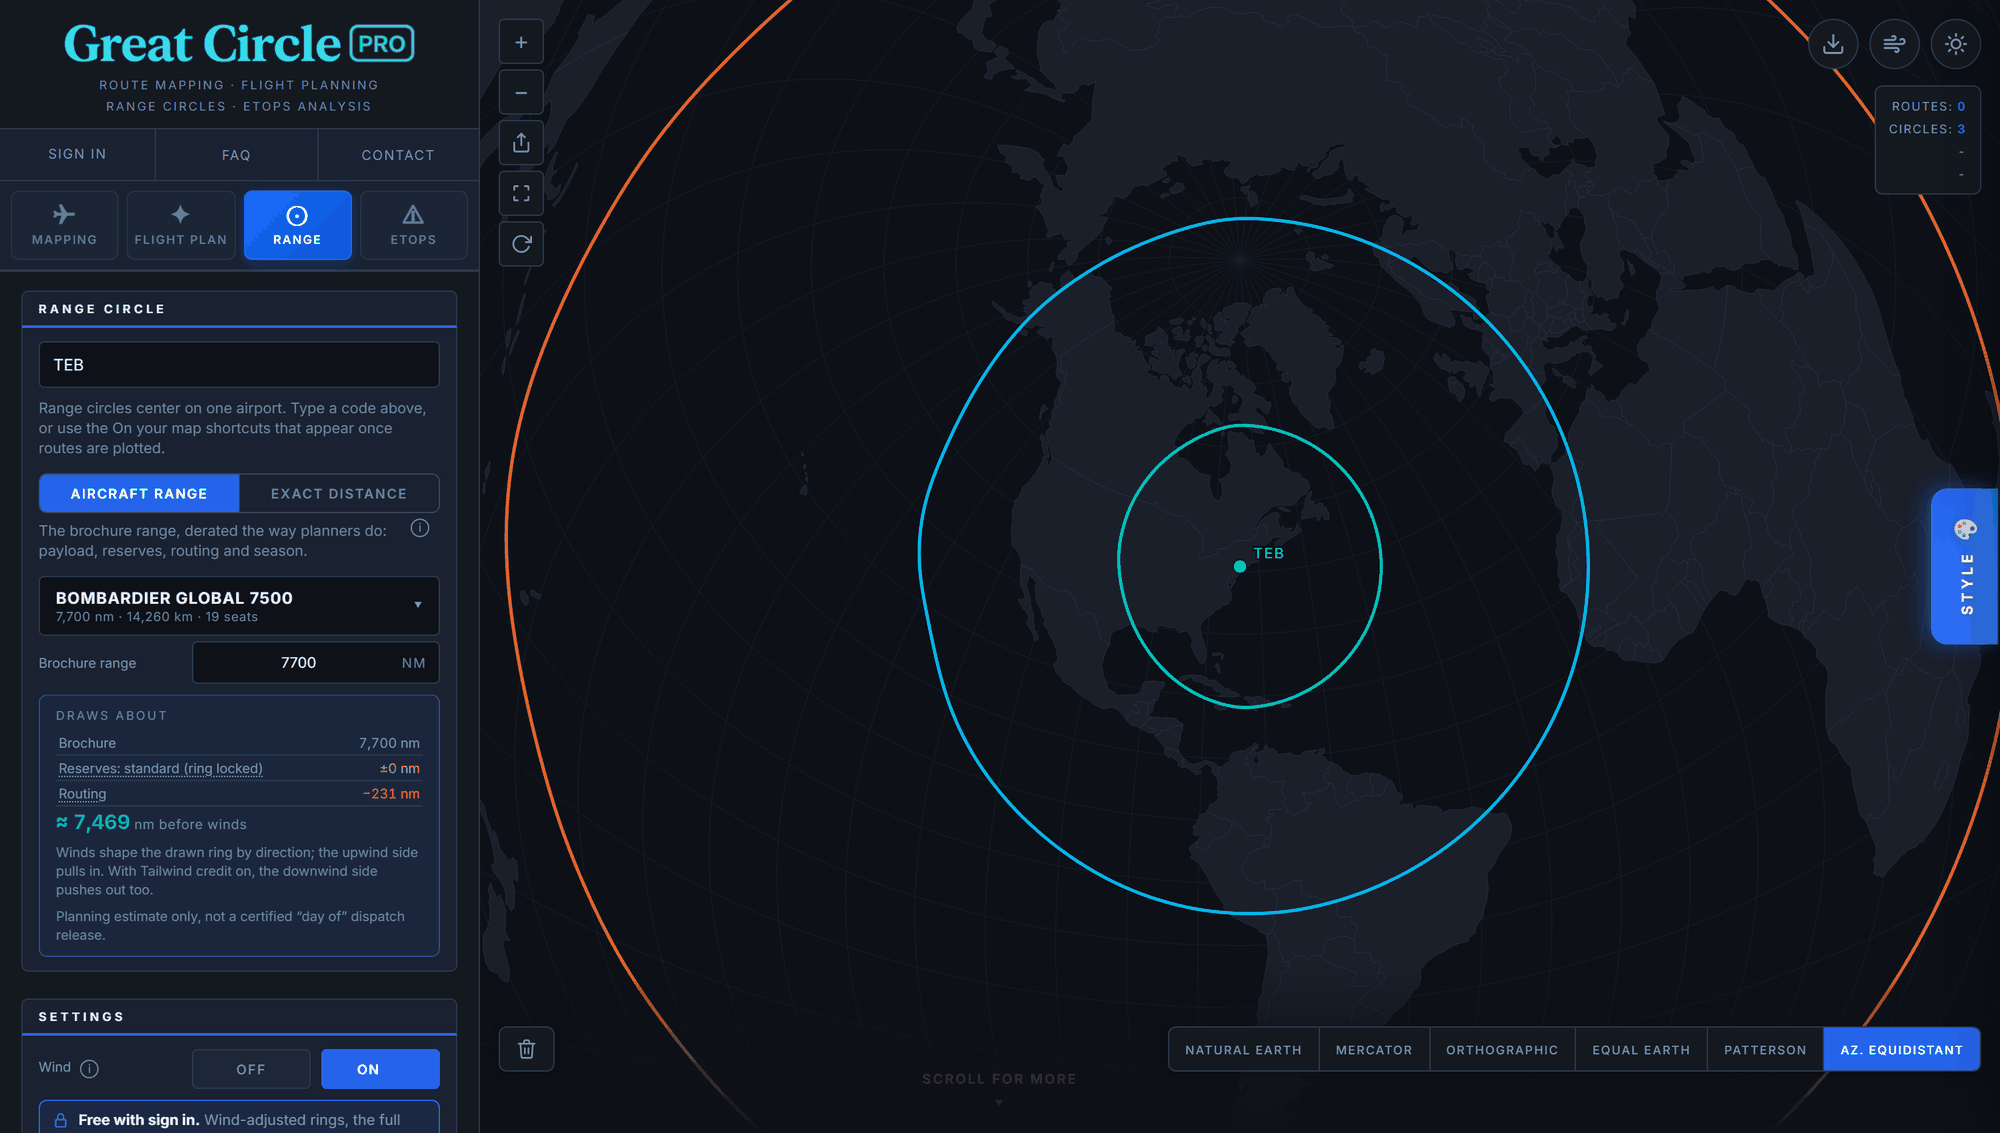Click the '7,469' estimated range value
2000x1133 pixels.
tap(102, 822)
